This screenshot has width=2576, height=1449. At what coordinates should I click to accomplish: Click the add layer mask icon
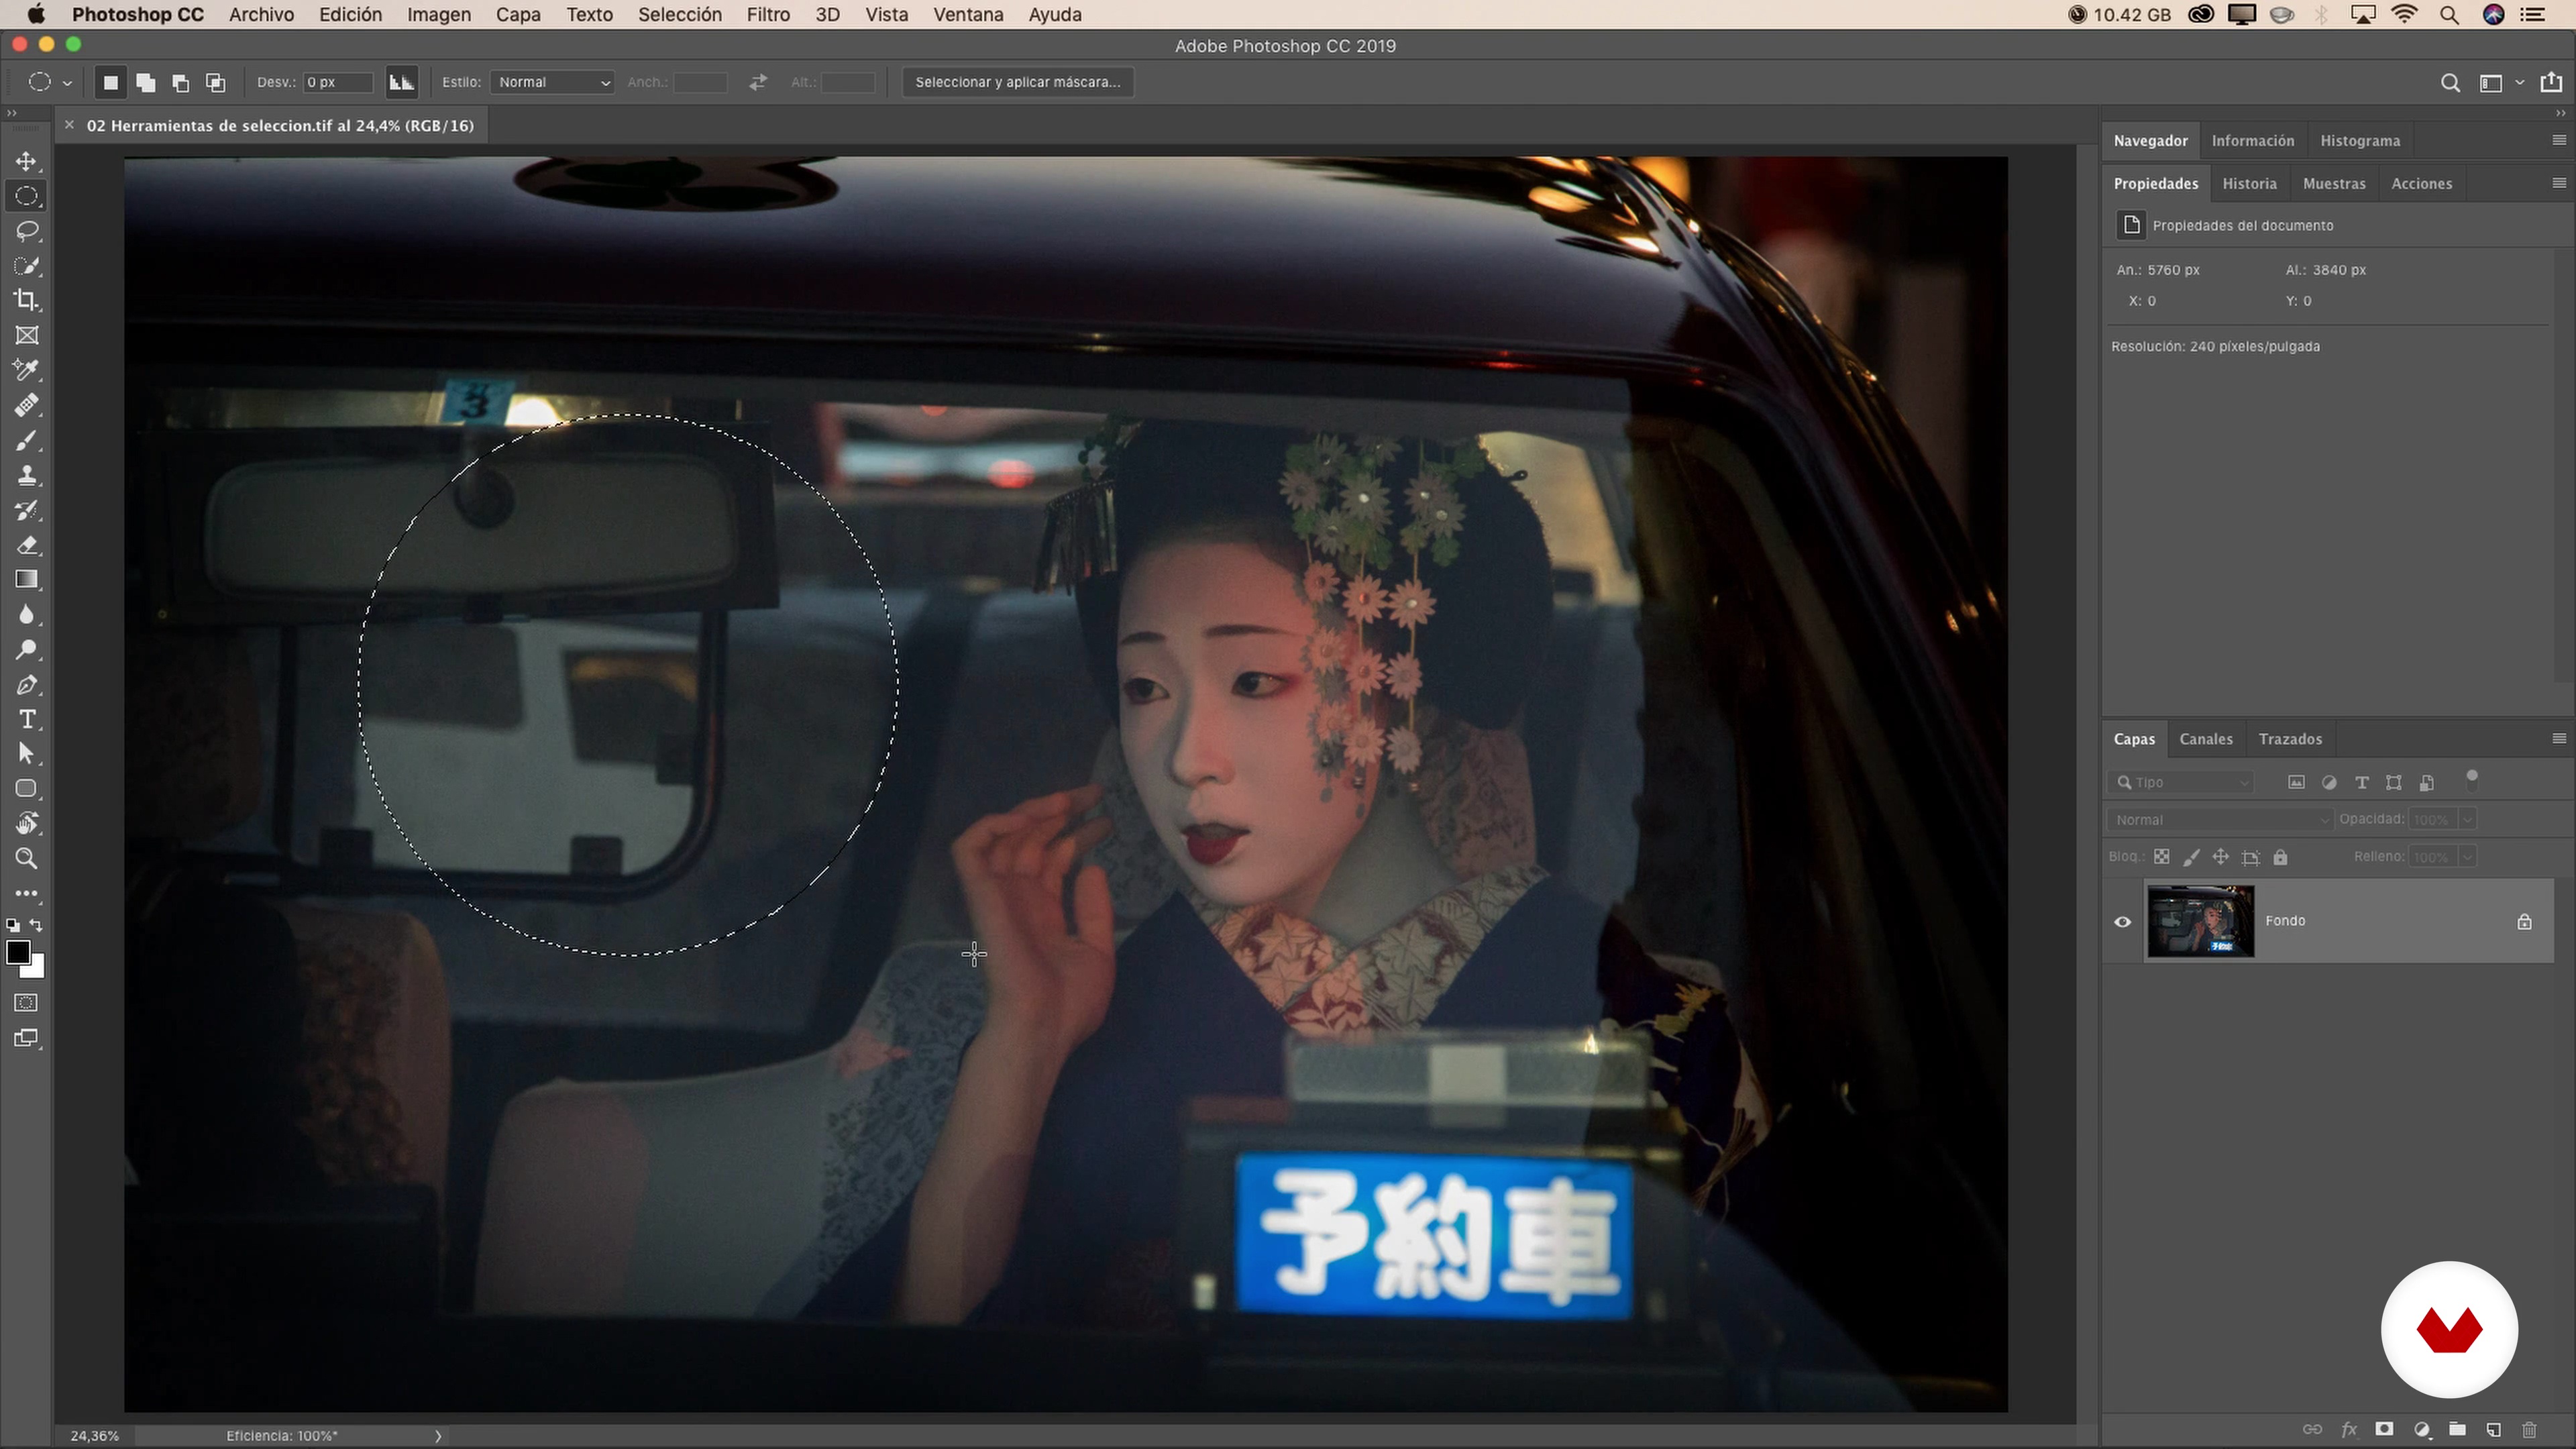2384,1429
